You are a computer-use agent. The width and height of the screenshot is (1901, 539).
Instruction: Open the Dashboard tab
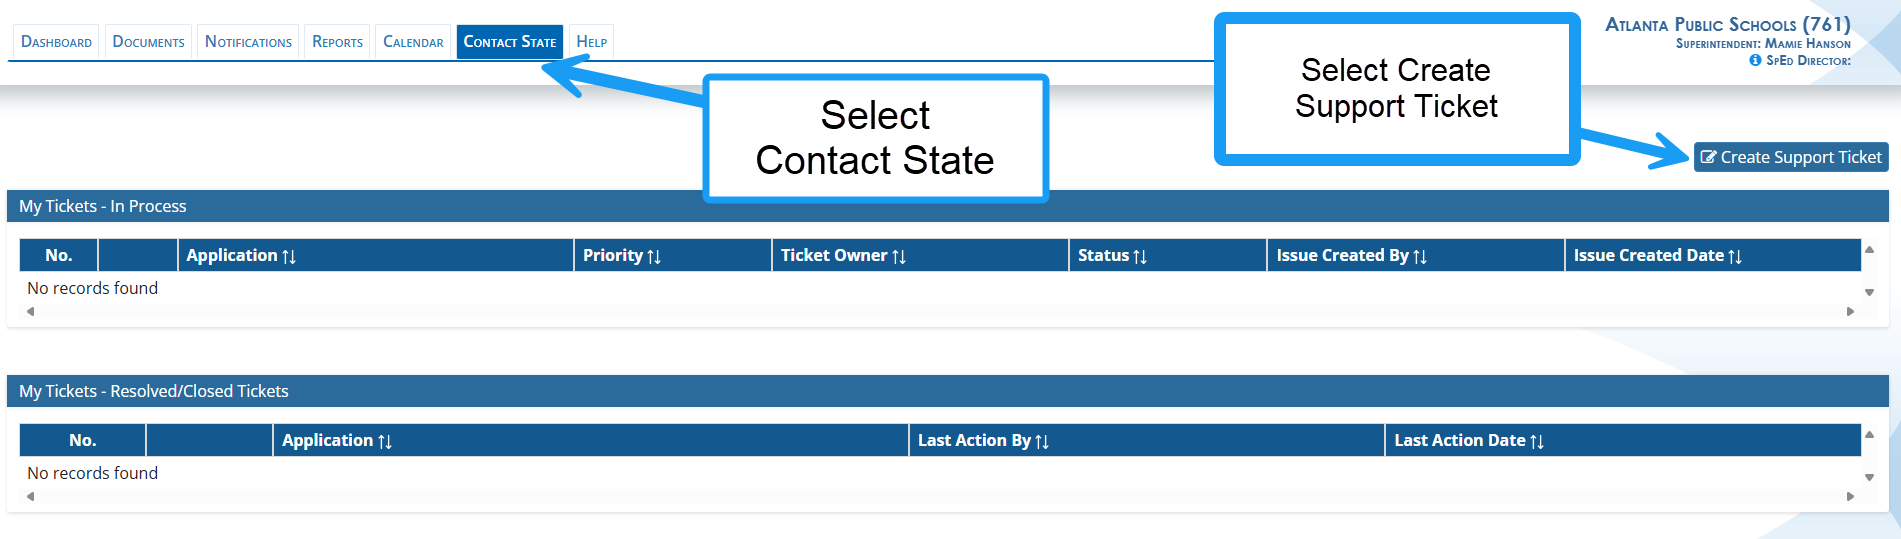point(56,42)
